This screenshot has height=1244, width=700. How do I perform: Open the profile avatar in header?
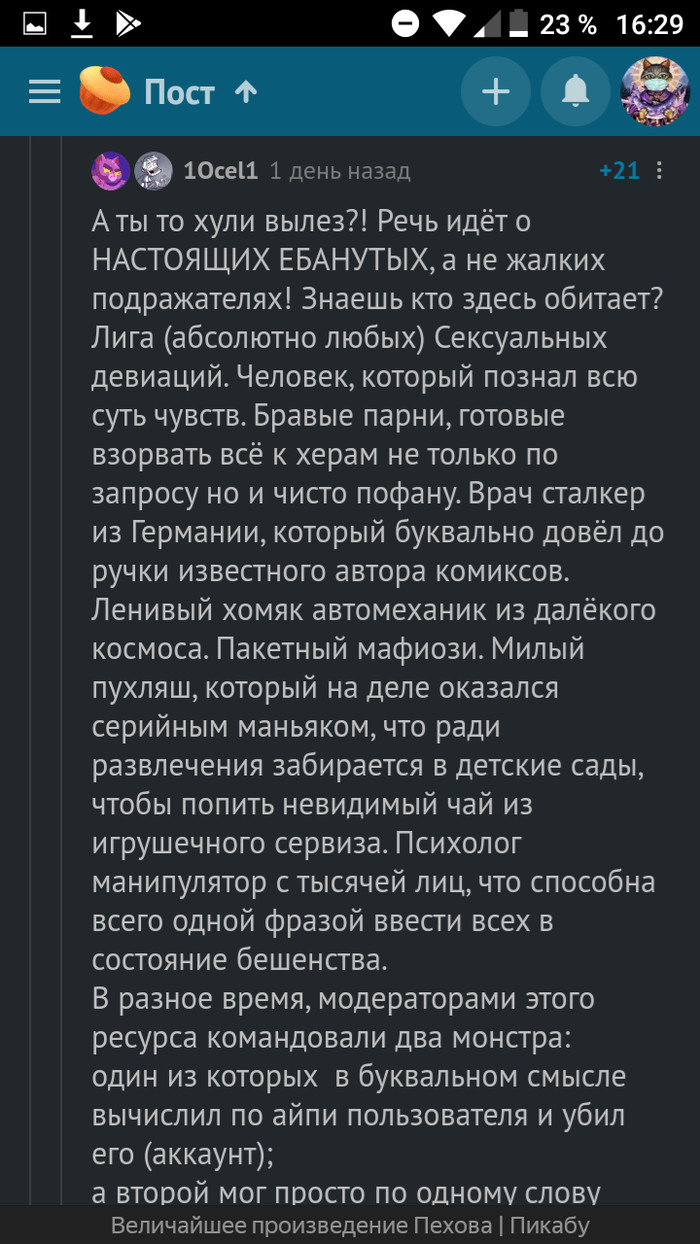[654, 92]
